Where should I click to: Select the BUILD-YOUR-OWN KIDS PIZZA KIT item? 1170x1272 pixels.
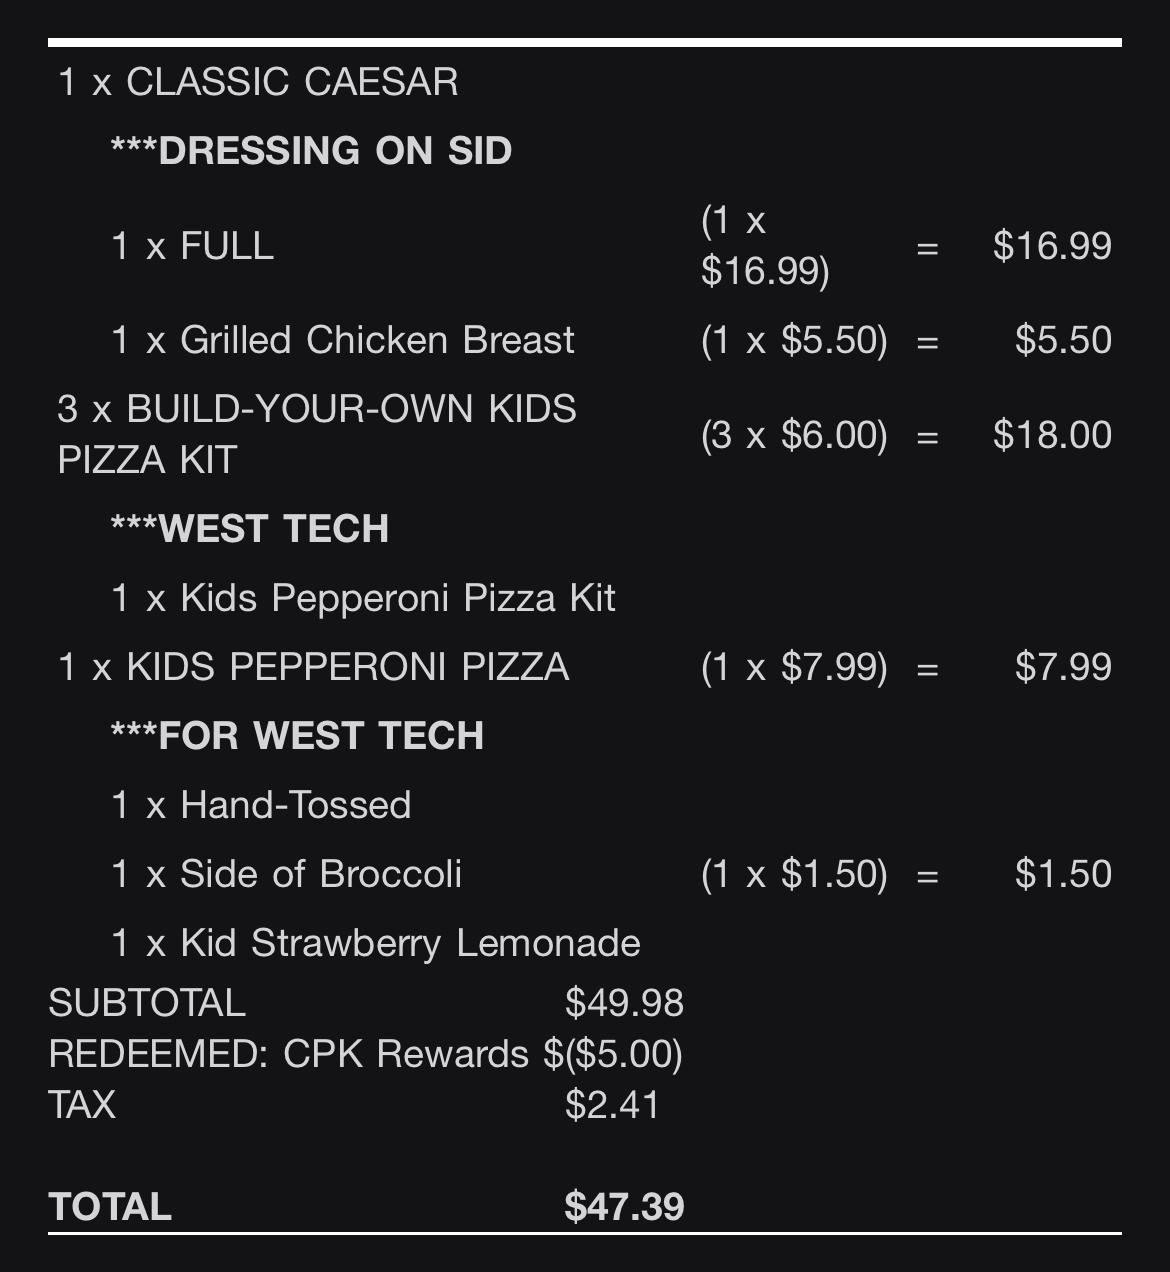point(317,434)
